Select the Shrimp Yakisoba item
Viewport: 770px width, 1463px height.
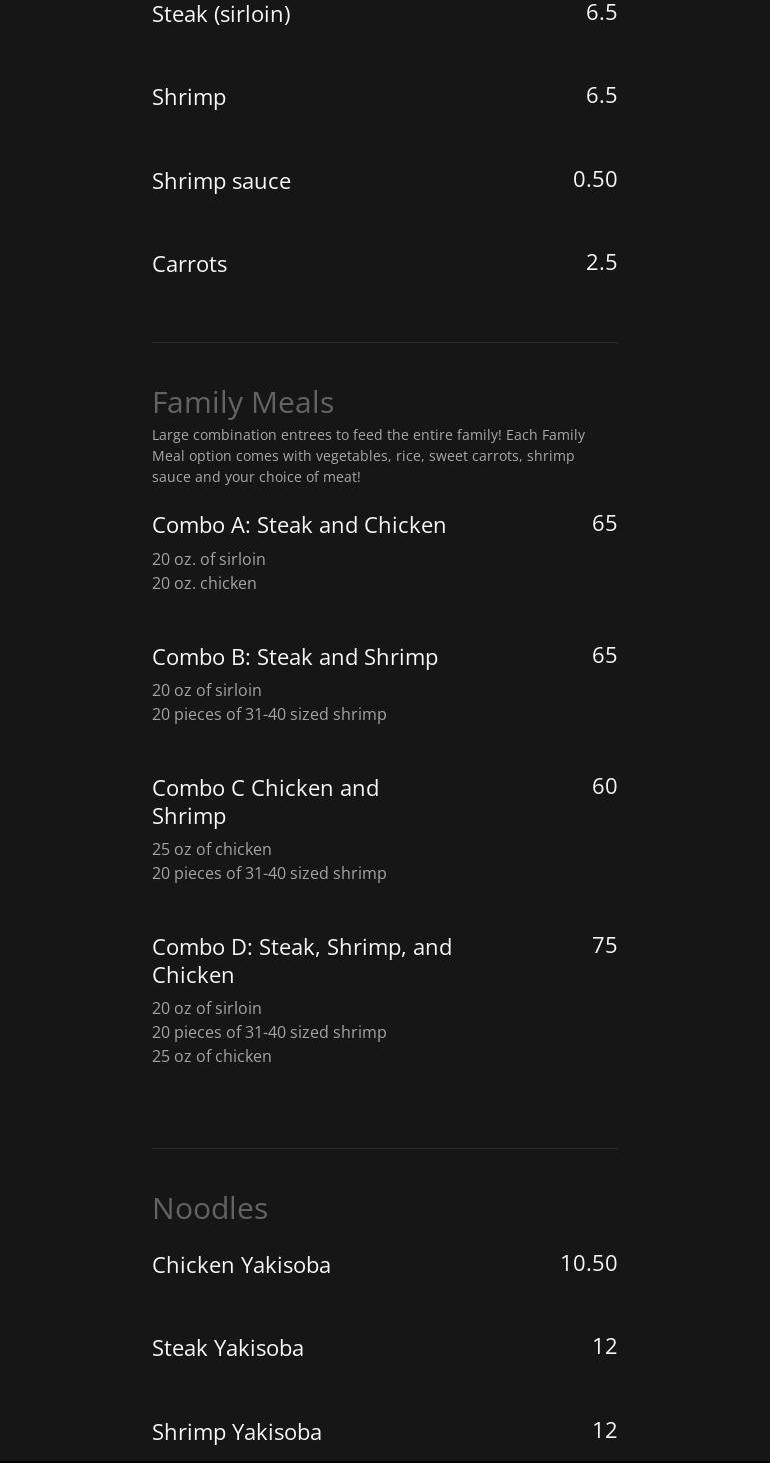pyautogui.click(x=237, y=1432)
